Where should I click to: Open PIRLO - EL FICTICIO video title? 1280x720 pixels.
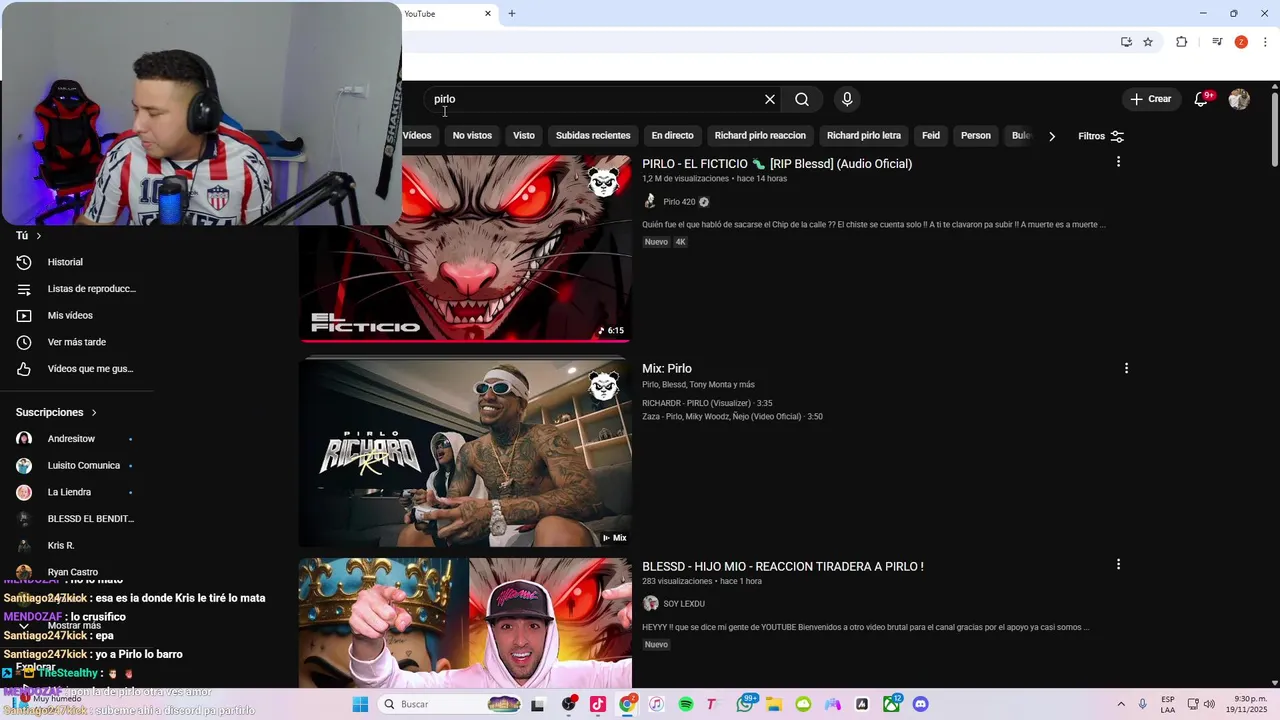(777, 164)
